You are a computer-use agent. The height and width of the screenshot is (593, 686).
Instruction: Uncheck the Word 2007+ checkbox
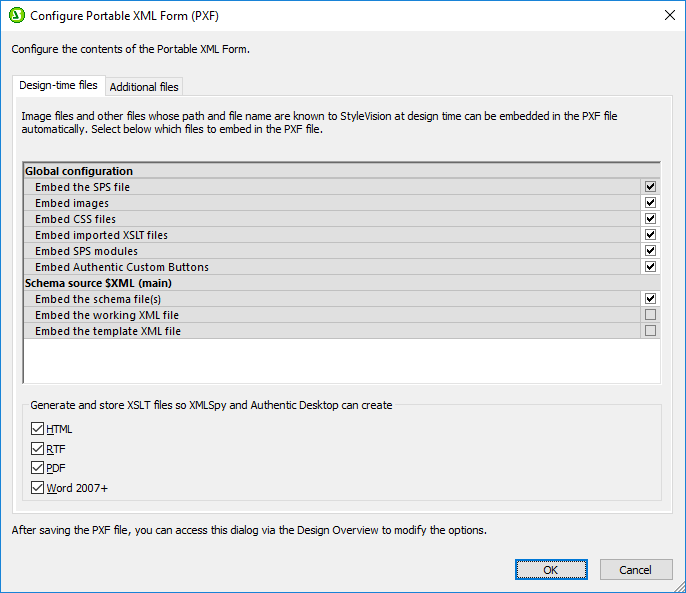pos(38,488)
